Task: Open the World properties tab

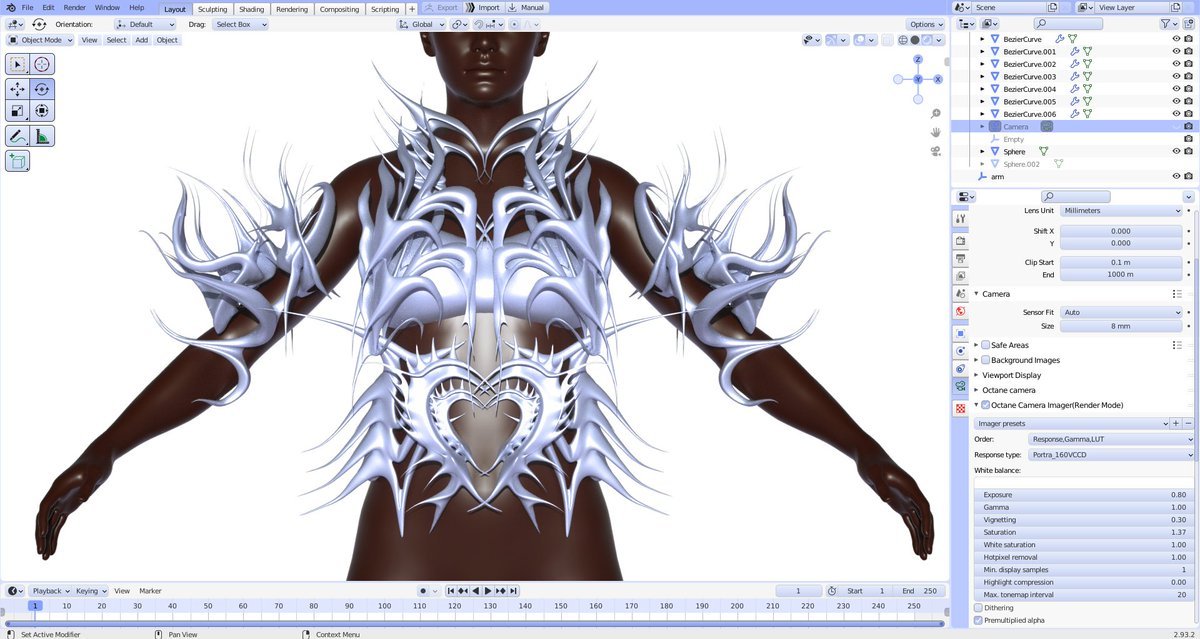Action: tap(961, 312)
